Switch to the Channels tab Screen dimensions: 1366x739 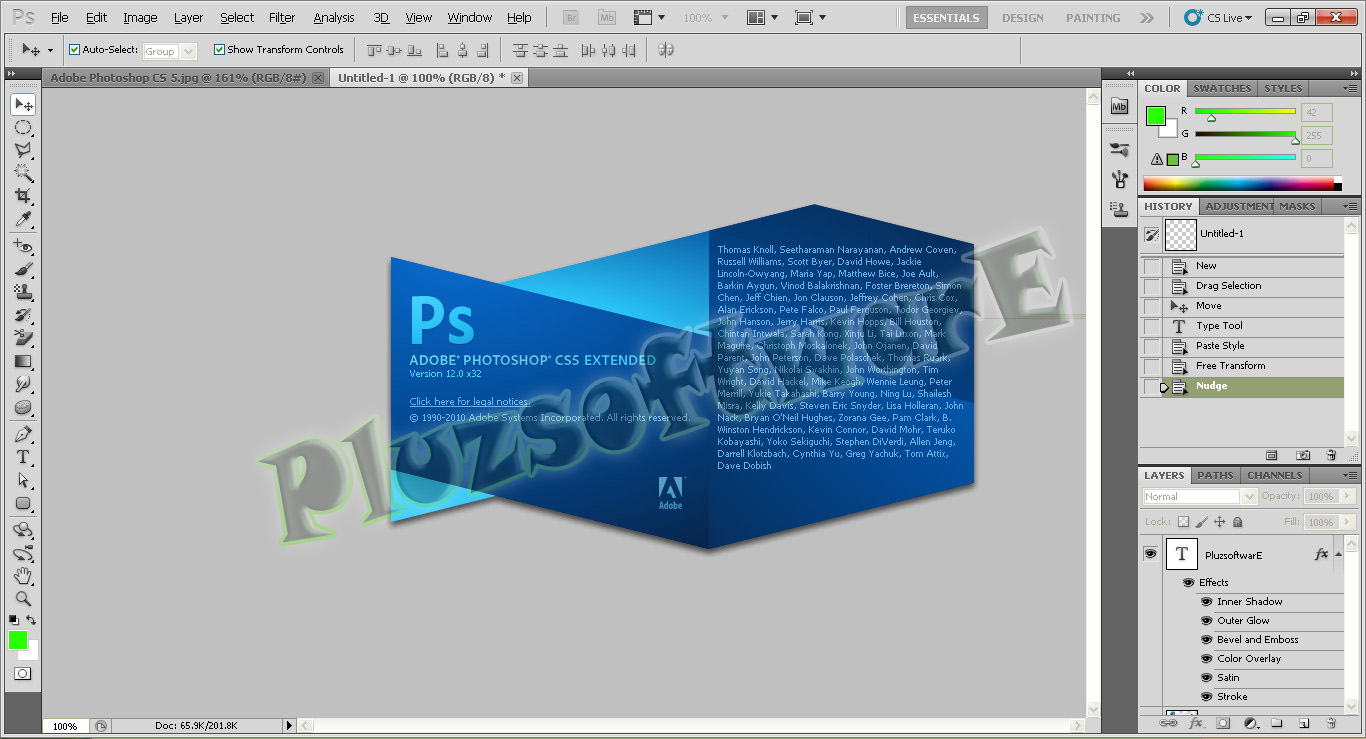1275,476
